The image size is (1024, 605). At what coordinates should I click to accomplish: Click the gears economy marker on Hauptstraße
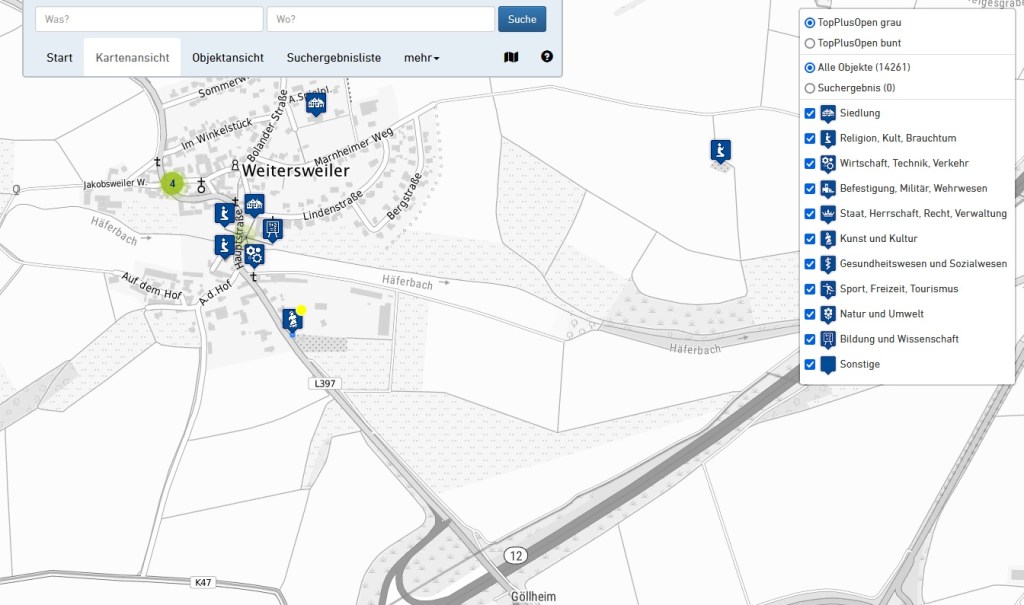click(255, 253)
